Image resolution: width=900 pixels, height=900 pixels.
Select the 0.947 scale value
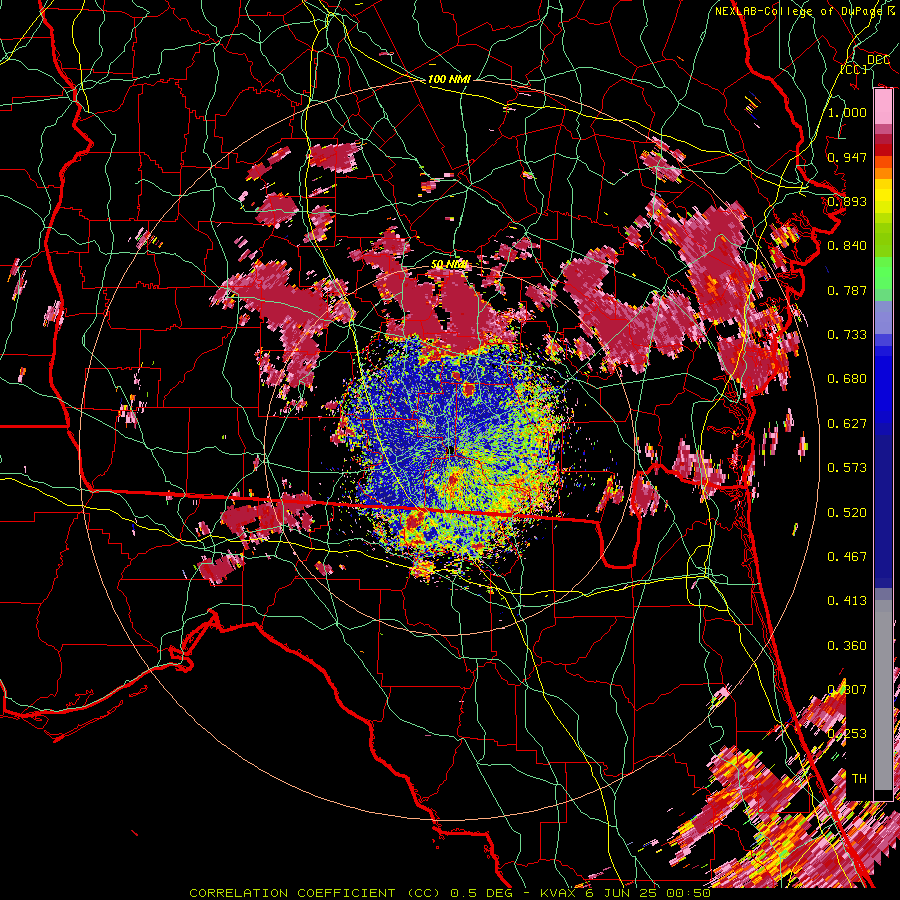pyautogui.click(x=847, y=157)
